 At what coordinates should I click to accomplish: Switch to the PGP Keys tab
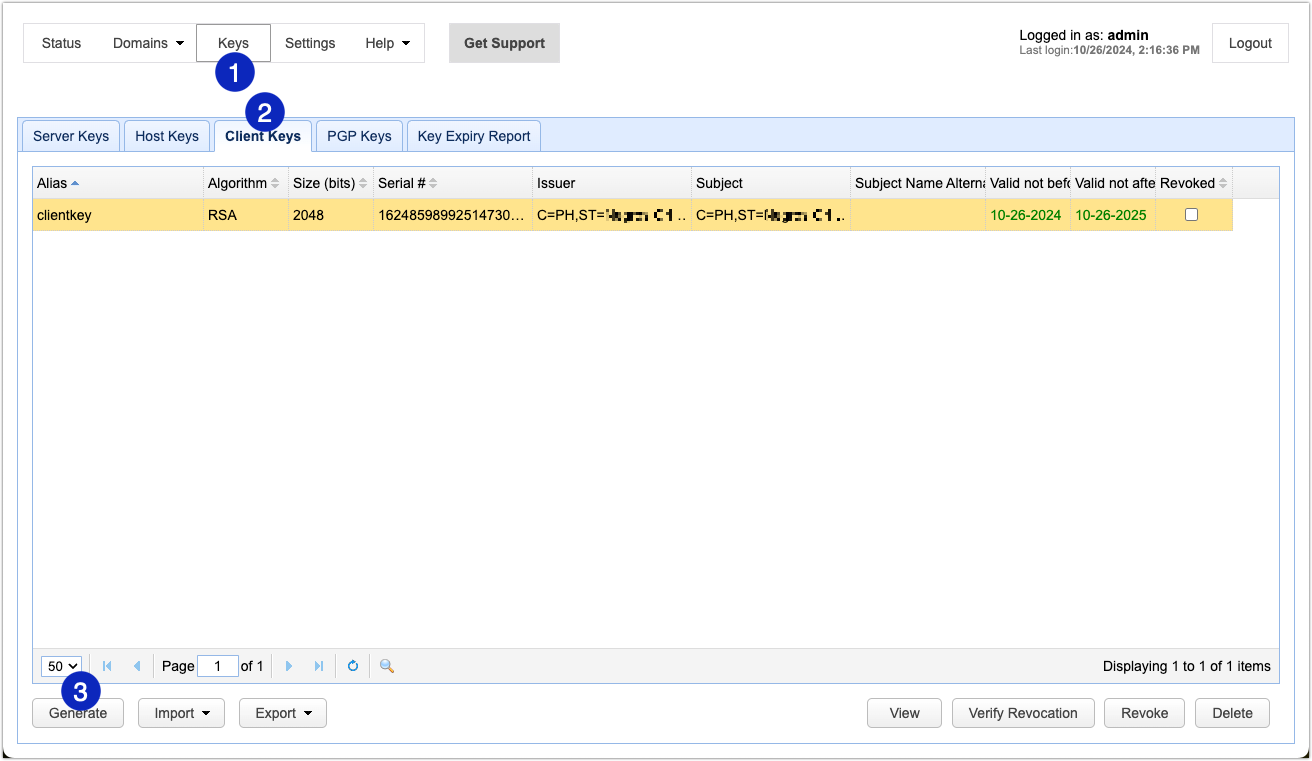pos(359,136)
